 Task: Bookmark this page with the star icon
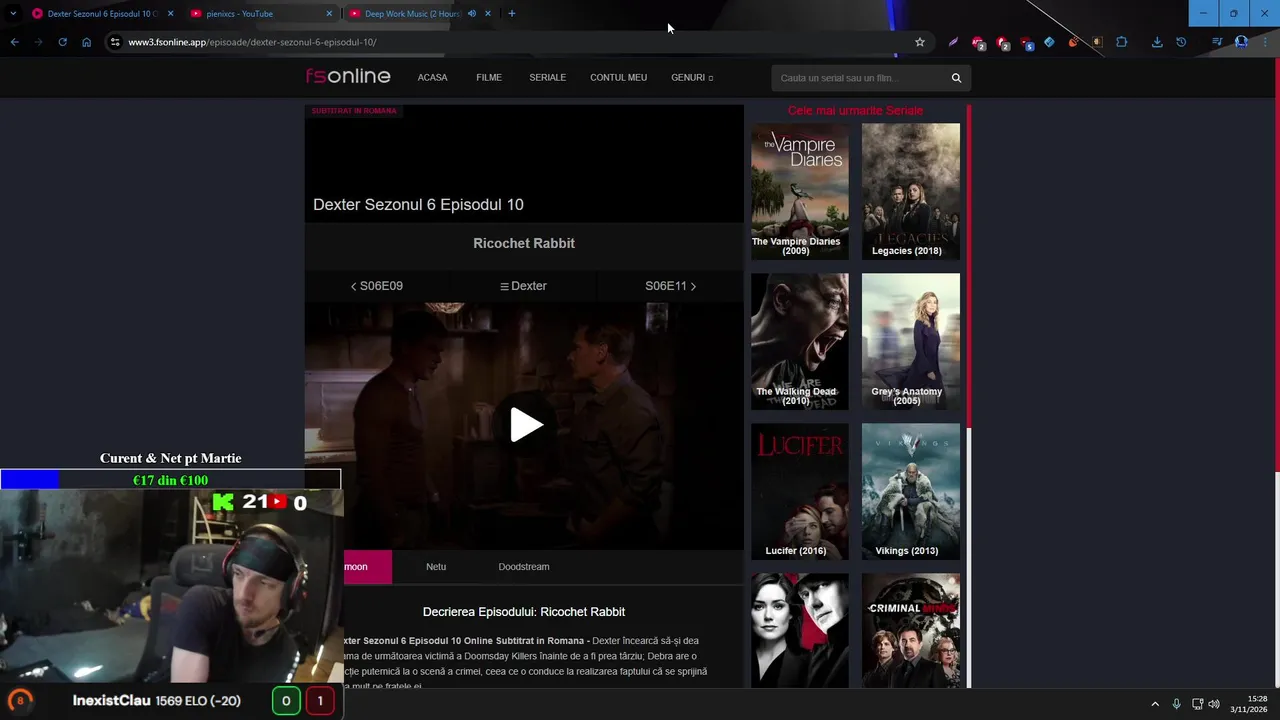click(x=920, y=42)
